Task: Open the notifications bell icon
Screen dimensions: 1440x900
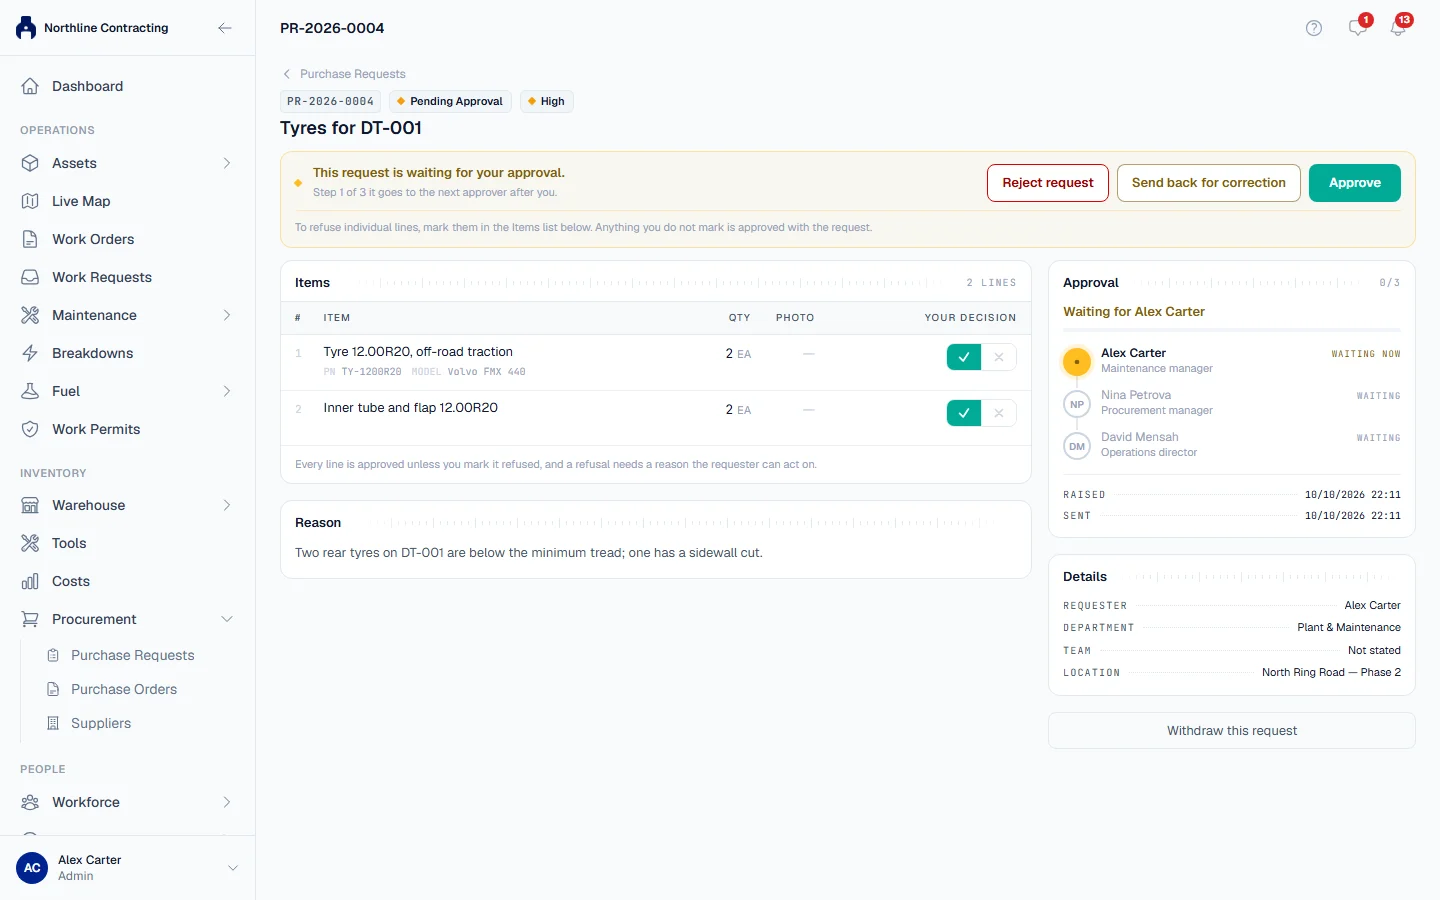Action: 1398,28
